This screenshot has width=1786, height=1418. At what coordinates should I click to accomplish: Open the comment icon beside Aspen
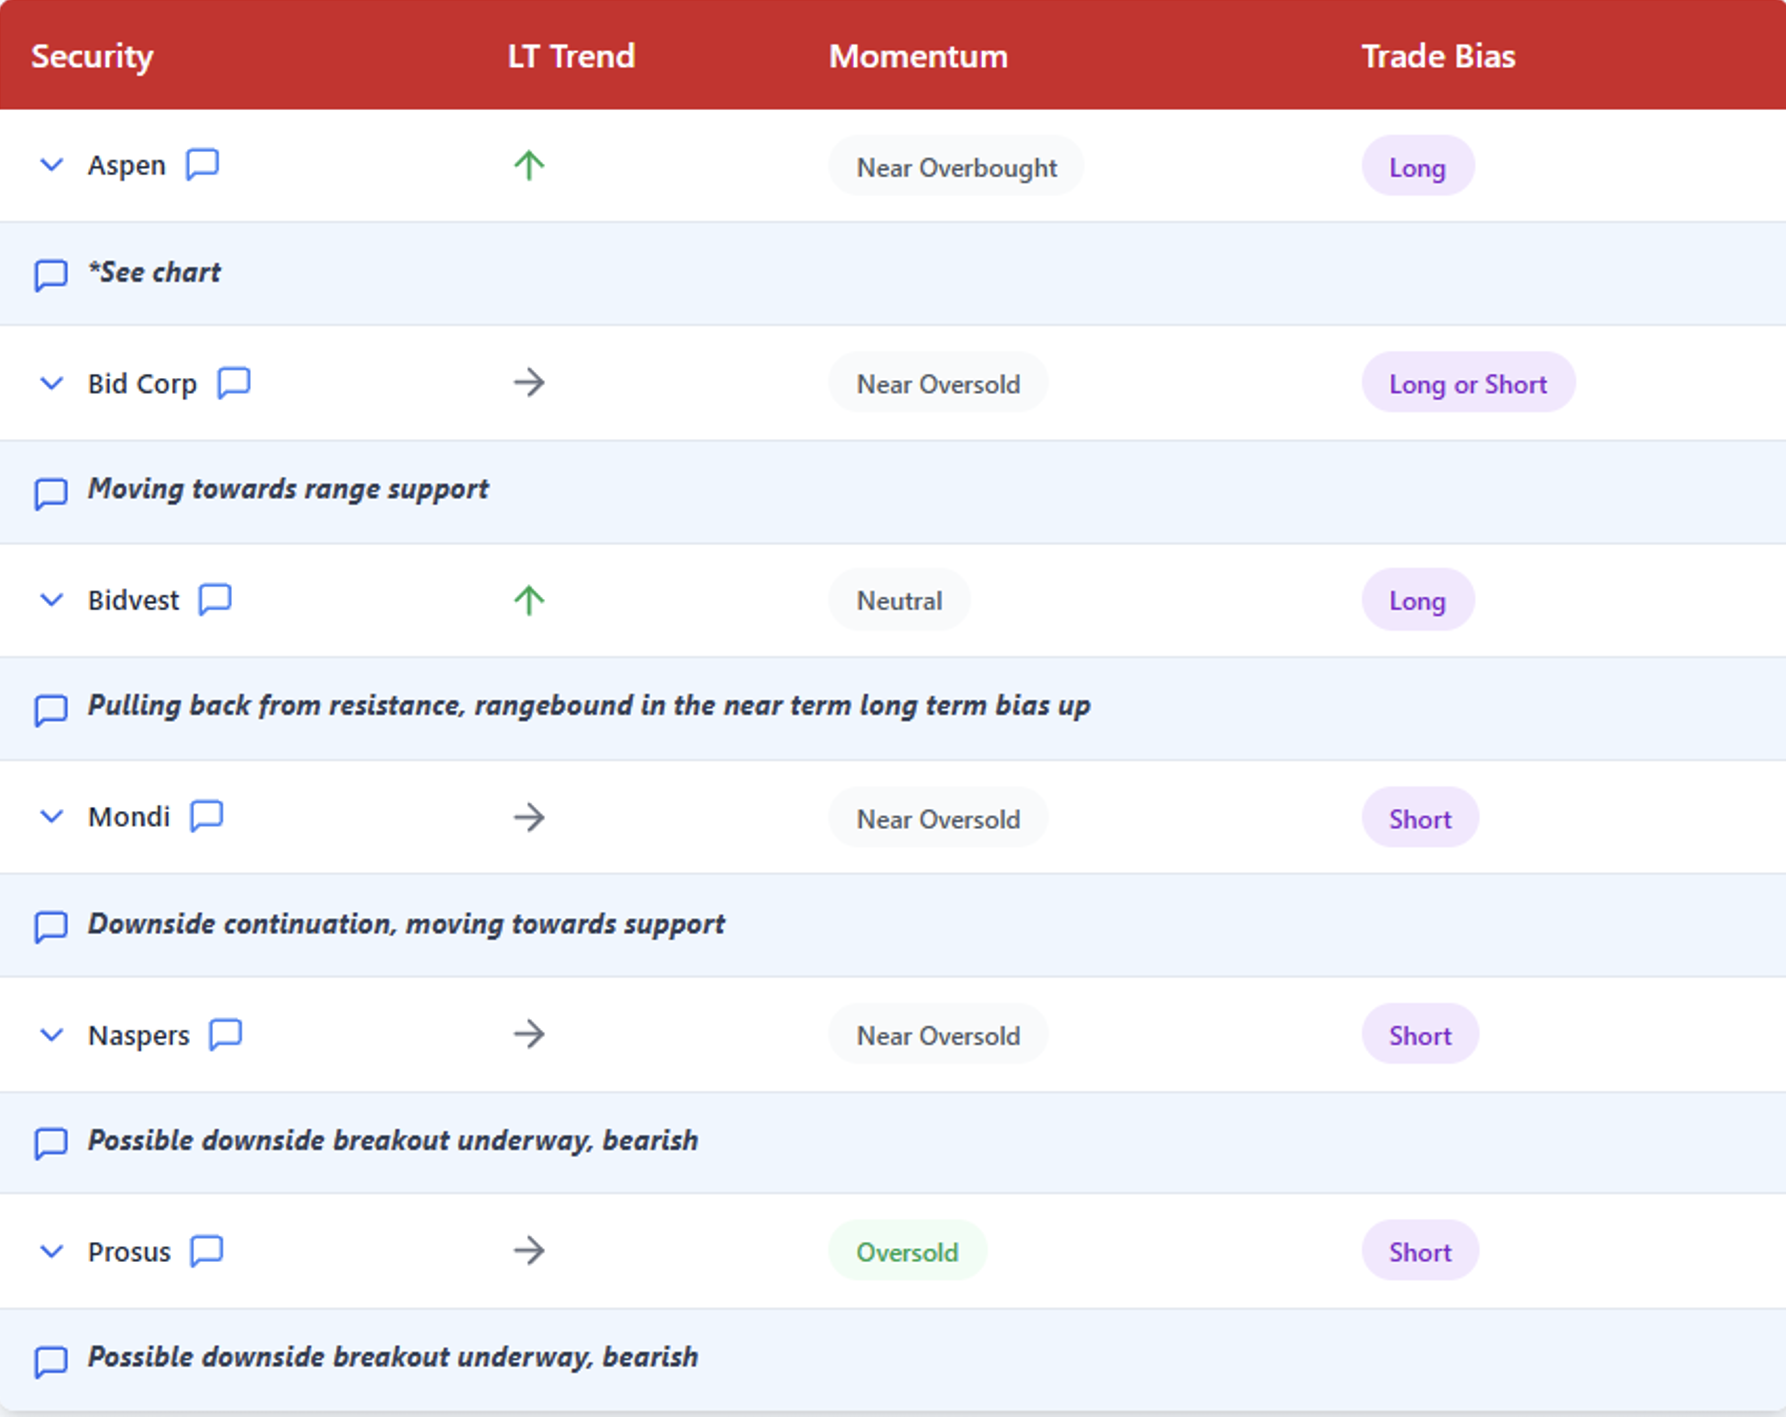coord(203,164)
